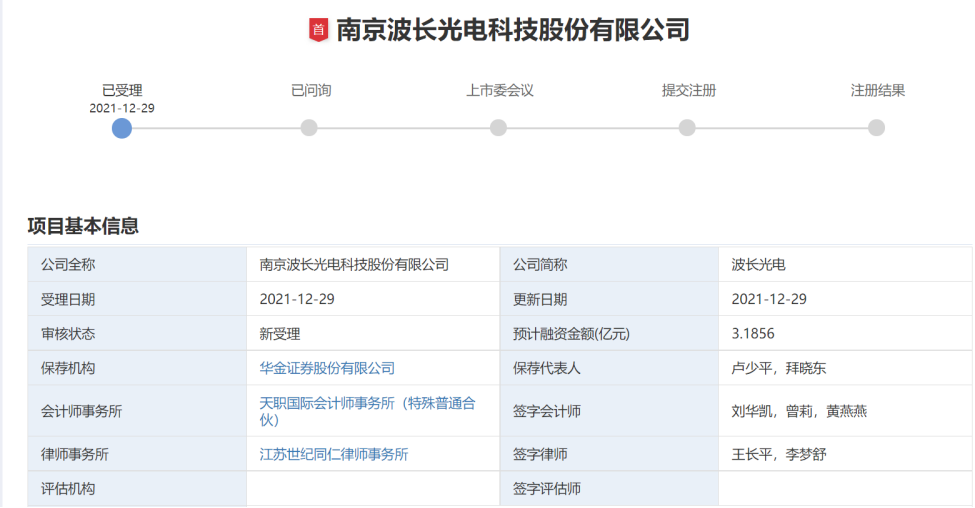Screen dimensions: 975x508
Task: Select the 注册结果 progress step dot
Action: [x=876, y=128]
